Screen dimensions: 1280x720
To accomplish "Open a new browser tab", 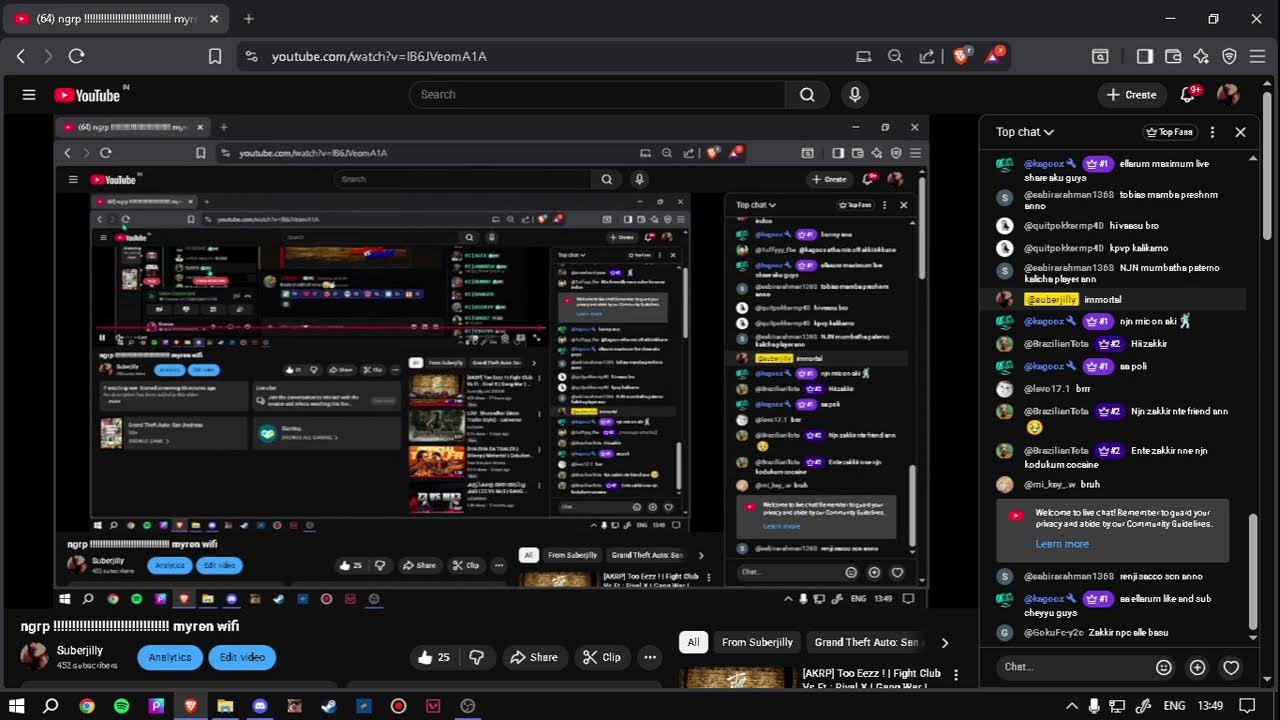I will point(249,19).
